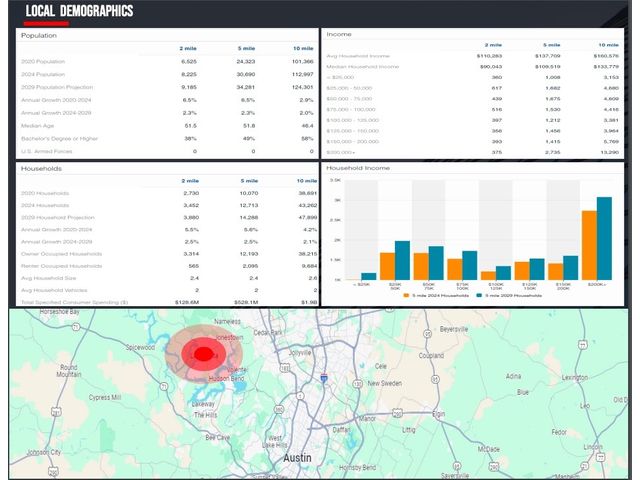This screenshot has width=640, height=480.
Task: Click the Interstate 35 shield on map
Action: point(324,377)
